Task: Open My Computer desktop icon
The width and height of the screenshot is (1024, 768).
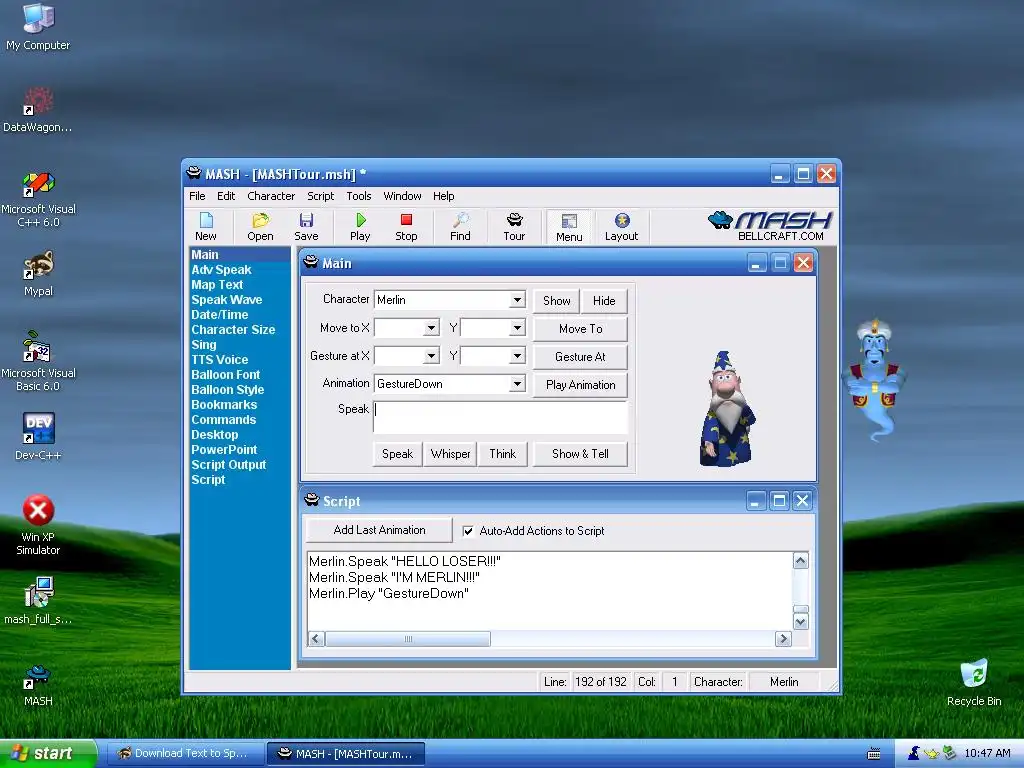Action: (x=38, y=27)
